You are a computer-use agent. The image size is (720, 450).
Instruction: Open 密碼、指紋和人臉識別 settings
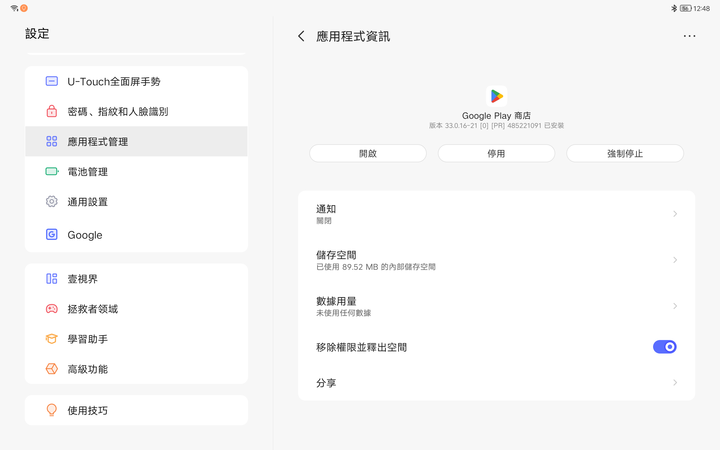pyautogui.click(x=136, y=111)
